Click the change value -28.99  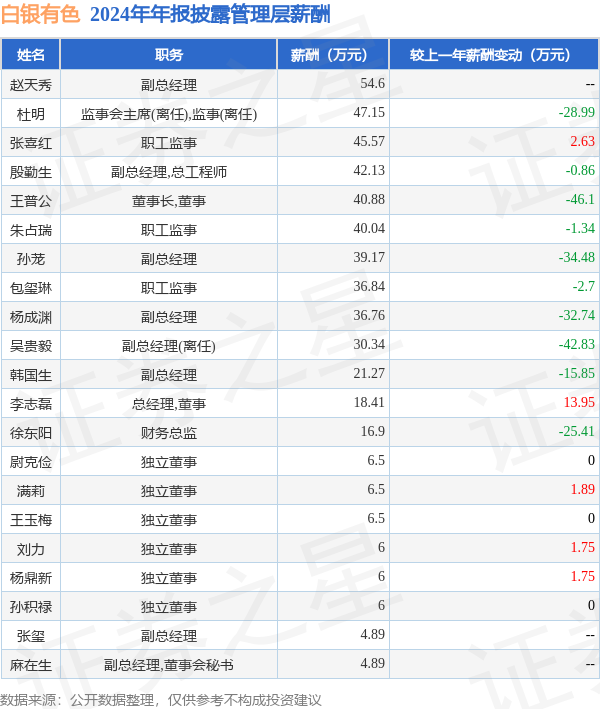click(576, 112)
